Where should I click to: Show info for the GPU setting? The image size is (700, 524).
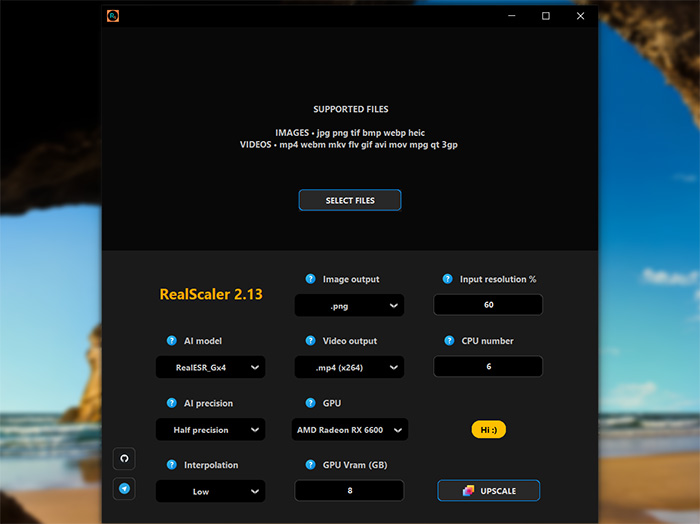311,403
